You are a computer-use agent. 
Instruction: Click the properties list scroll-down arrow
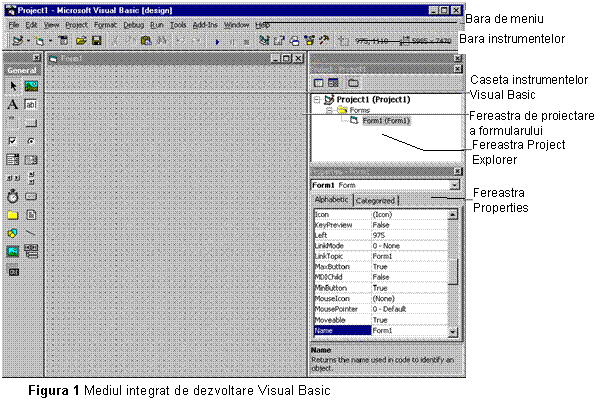452,332
